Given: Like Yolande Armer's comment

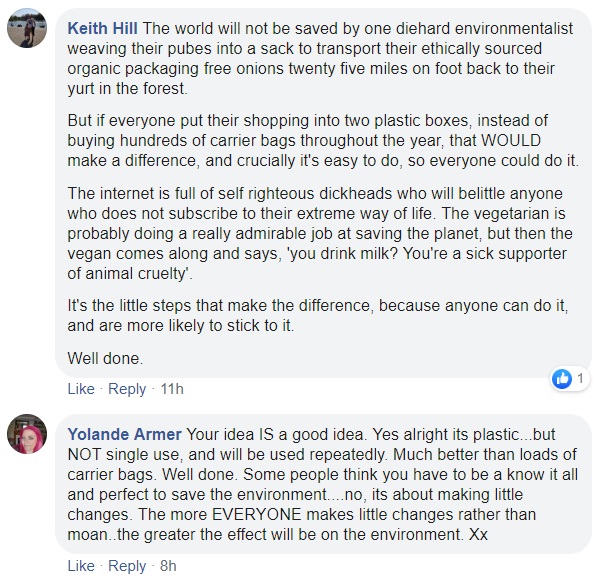Looking at the screenshot, I should click(x=80, y=566).
